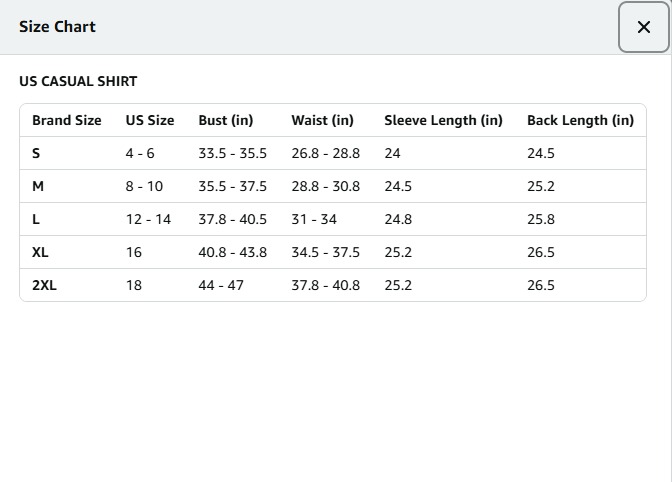
Task: Select the sleeve length value 24.8
Action: pos(398,219)
